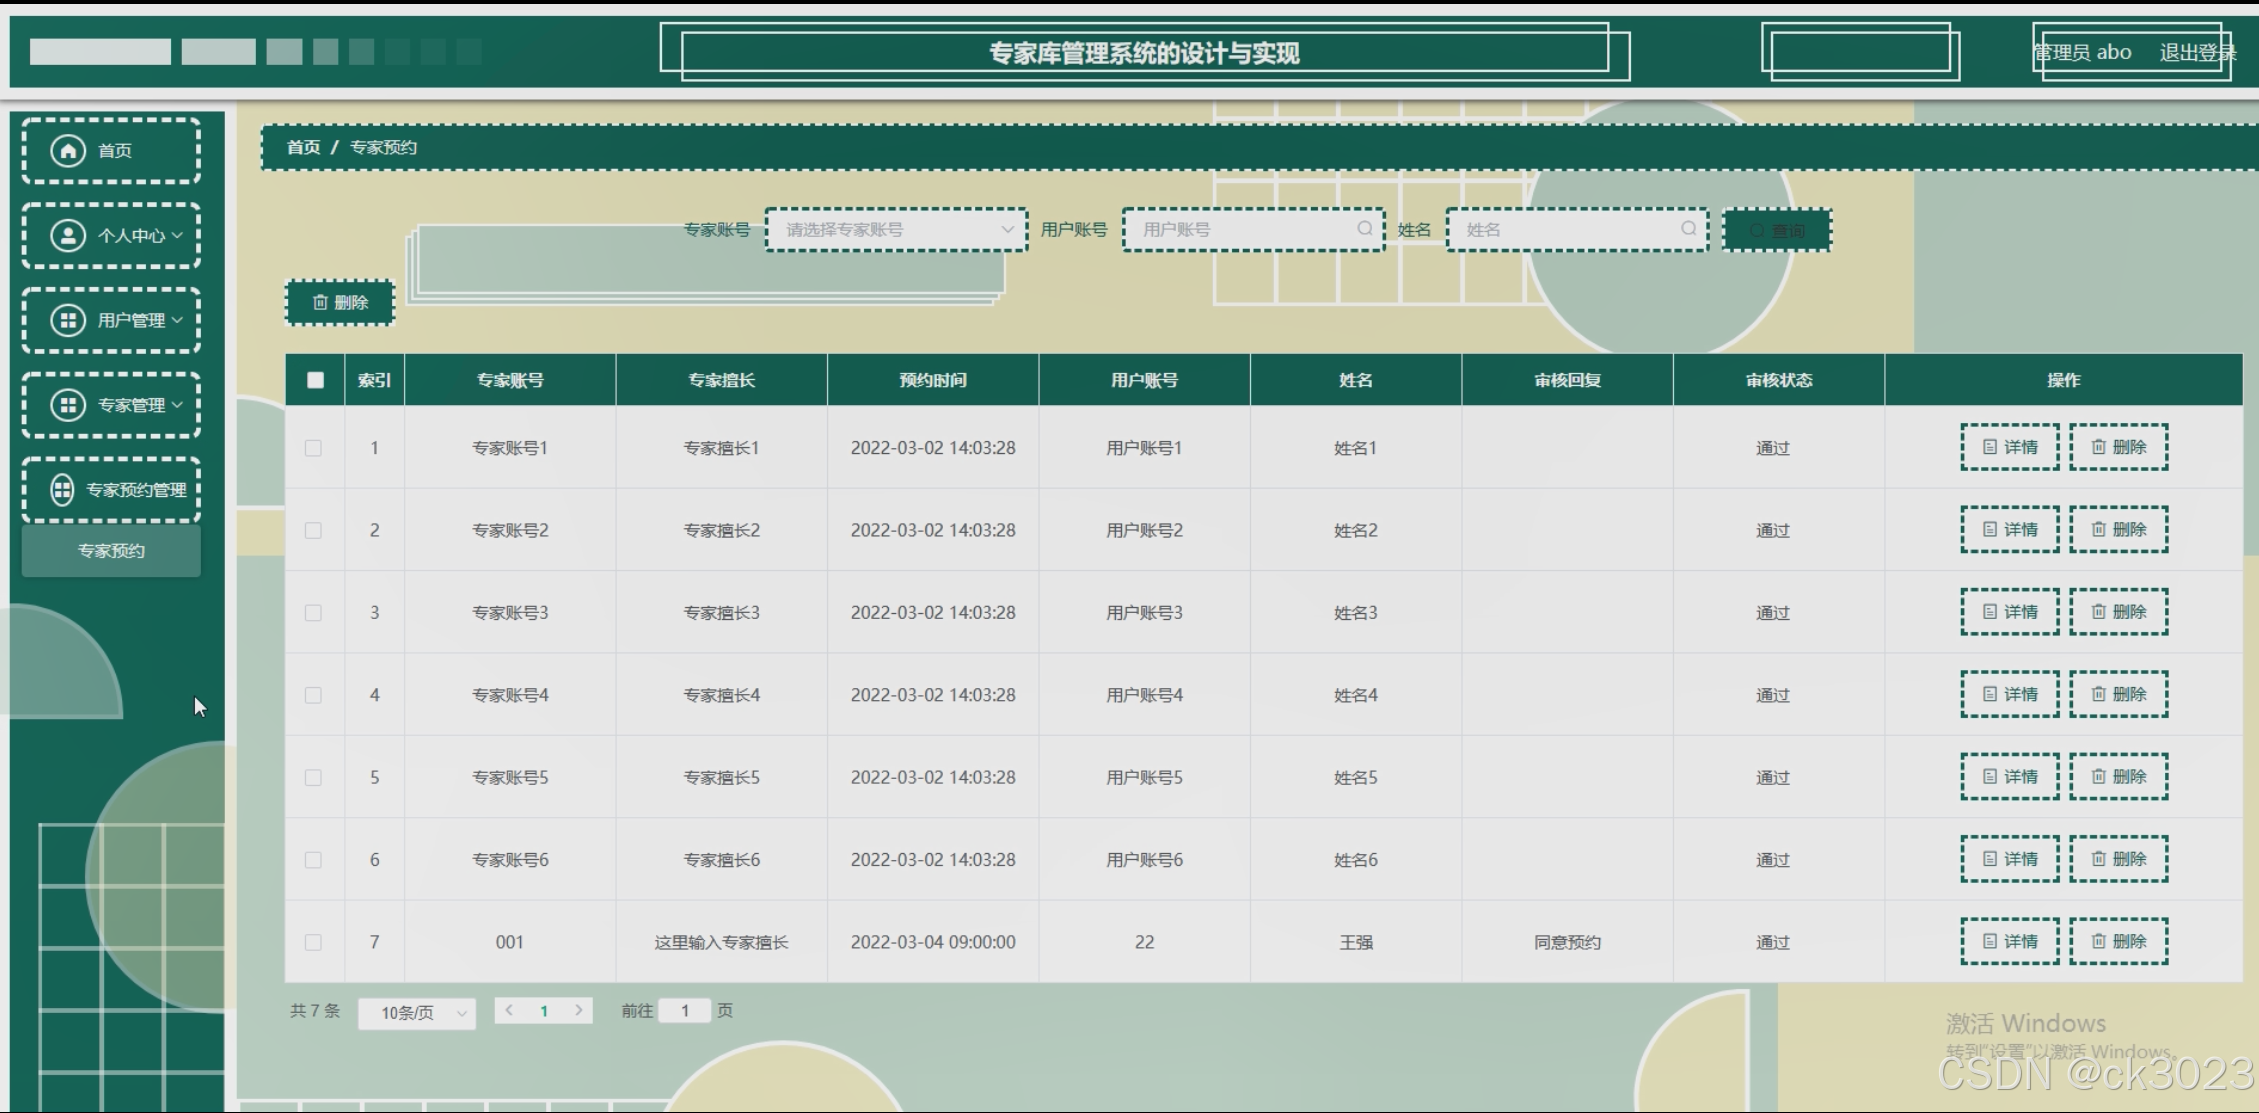Click the search icon in 用户账号 field
The height and width of the screenshot is (1113, 2259).
[x=1364, y=229]
